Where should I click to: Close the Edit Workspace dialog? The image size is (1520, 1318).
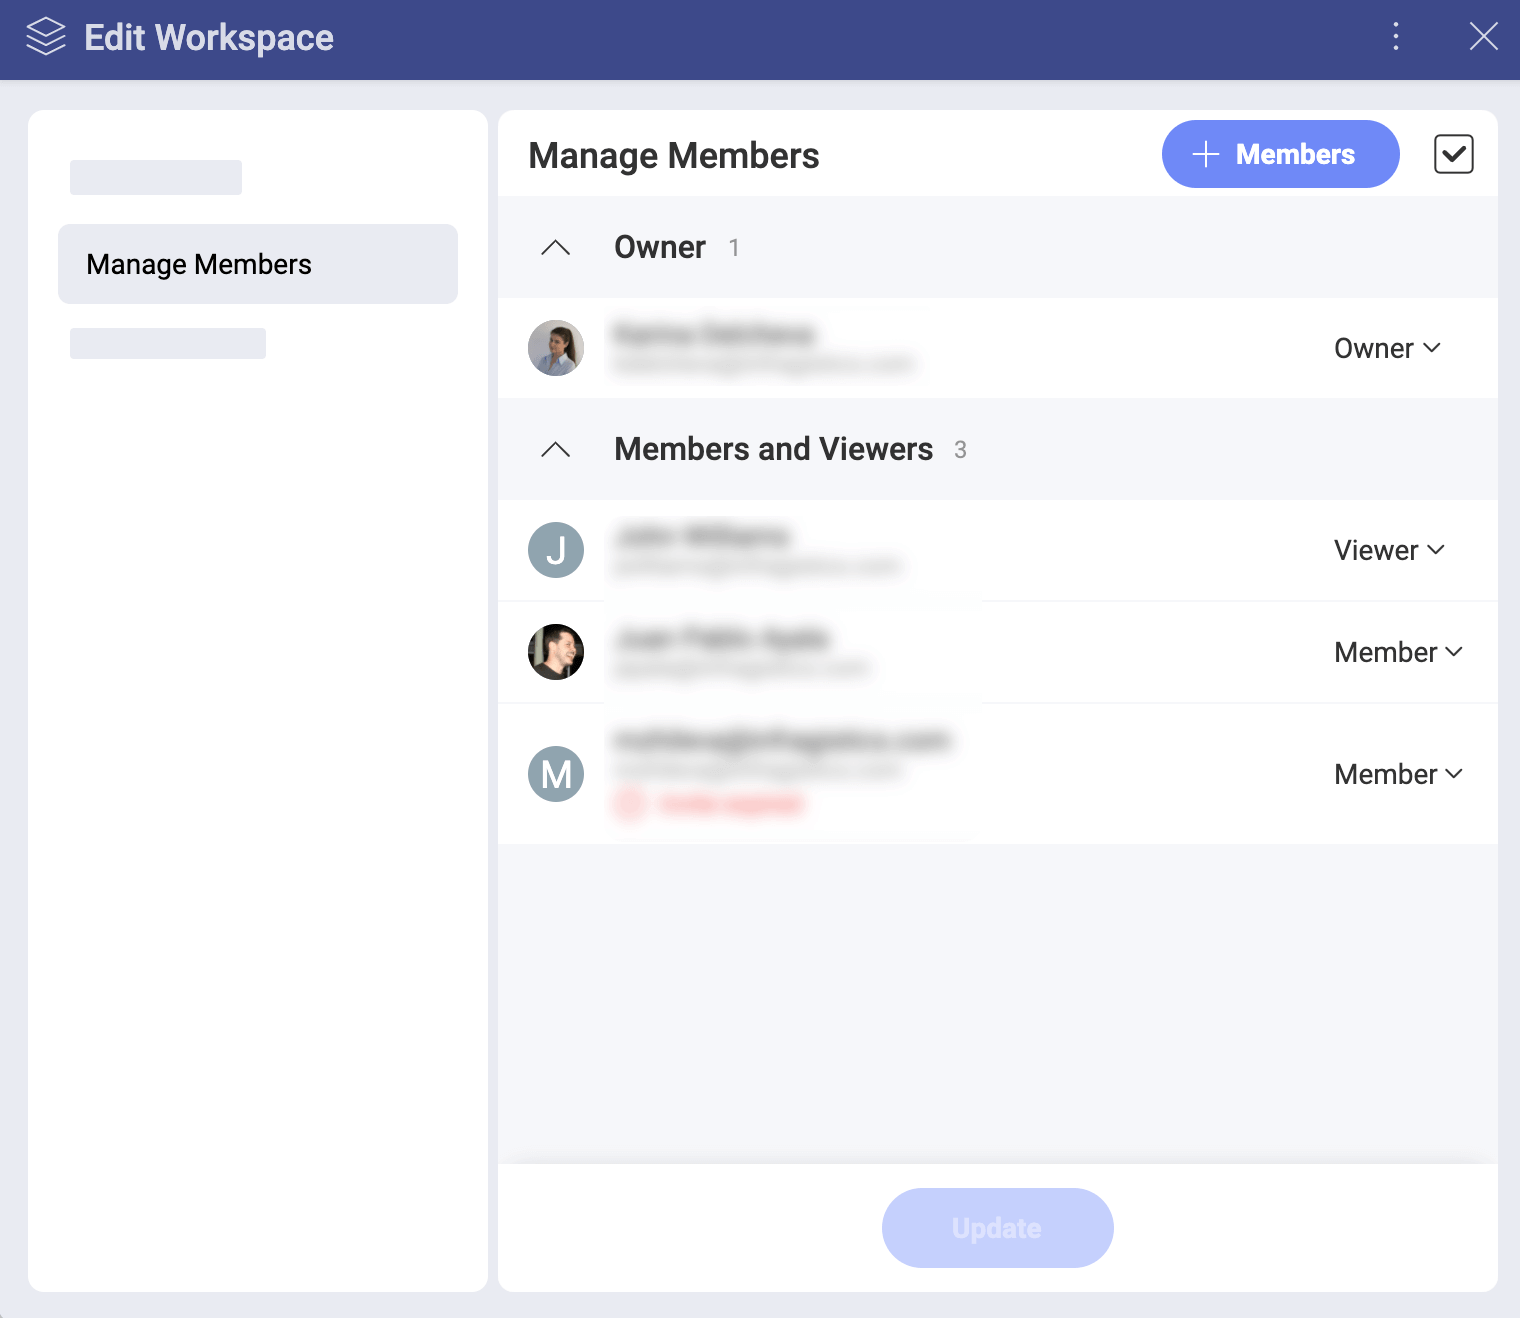coord(1483,37)
